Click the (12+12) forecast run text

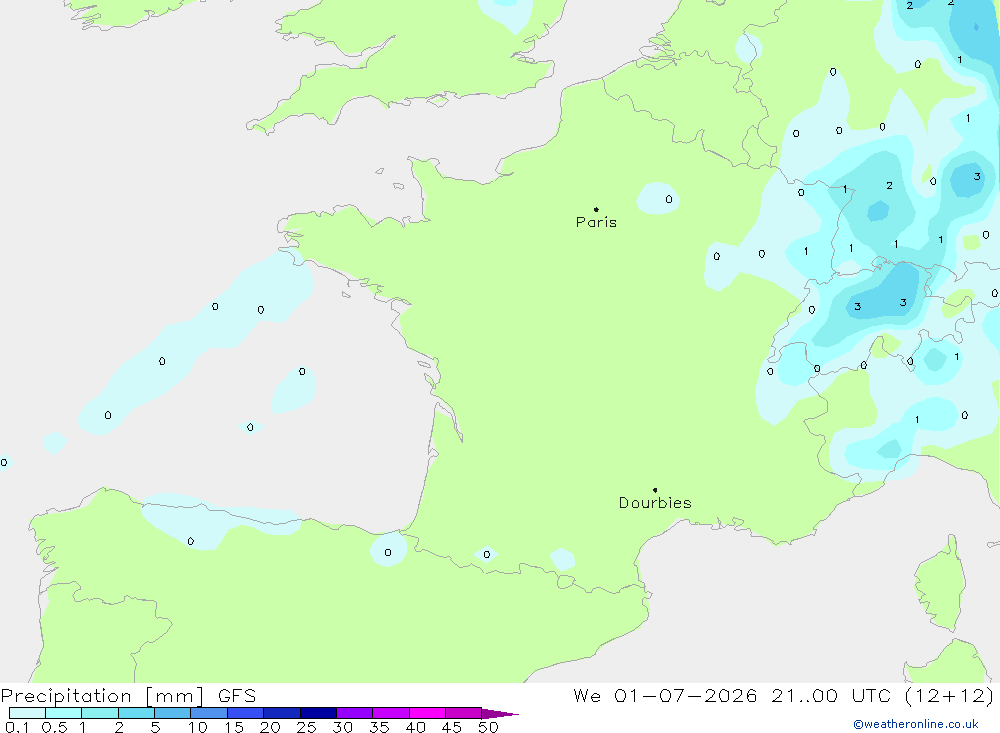[x=949, y=696]
